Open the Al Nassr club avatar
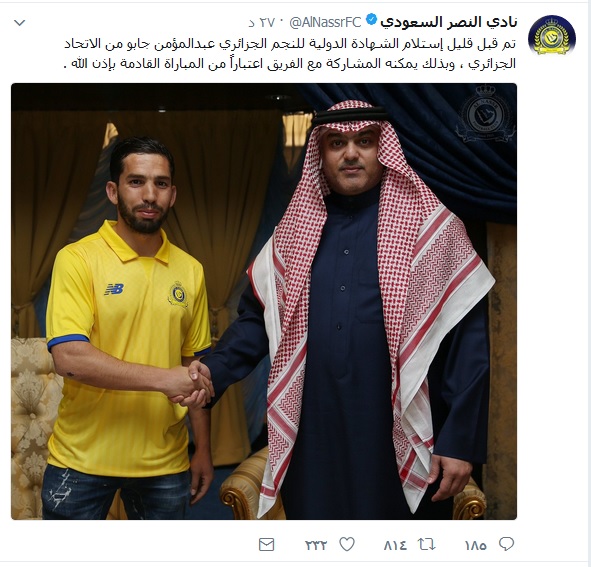Image resolution: width=591 pixels, height=567 pixels. (x=551, y=35)
